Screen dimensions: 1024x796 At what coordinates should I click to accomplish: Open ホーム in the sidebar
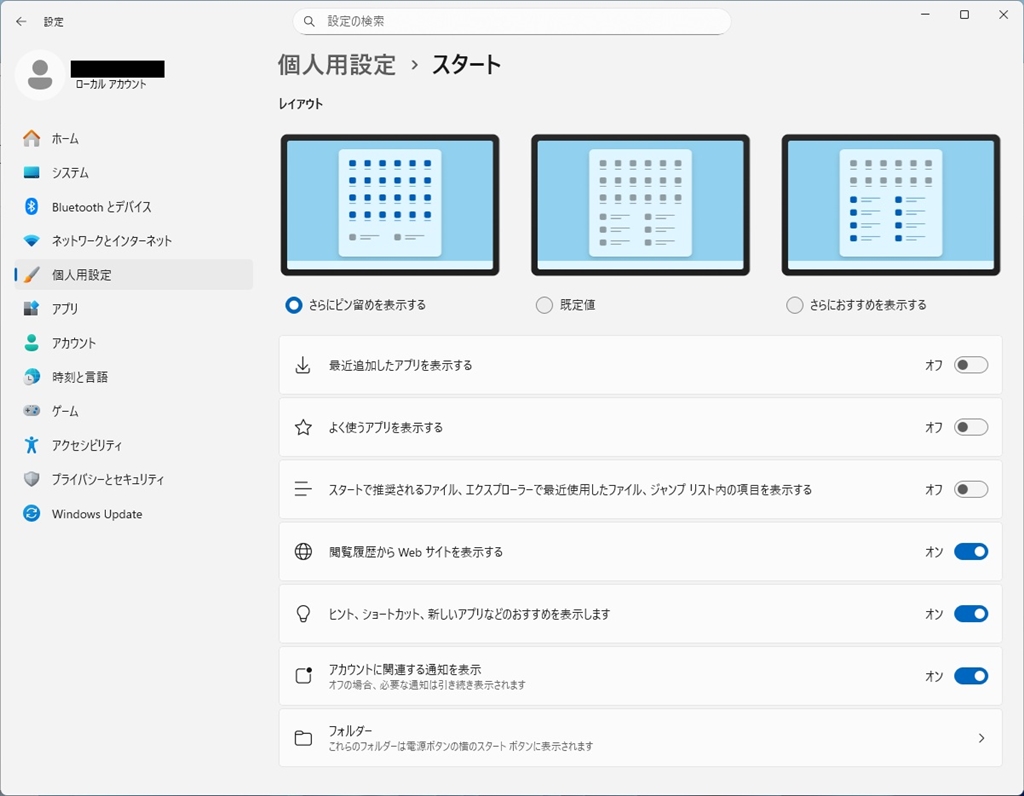(x=134, y=138)
